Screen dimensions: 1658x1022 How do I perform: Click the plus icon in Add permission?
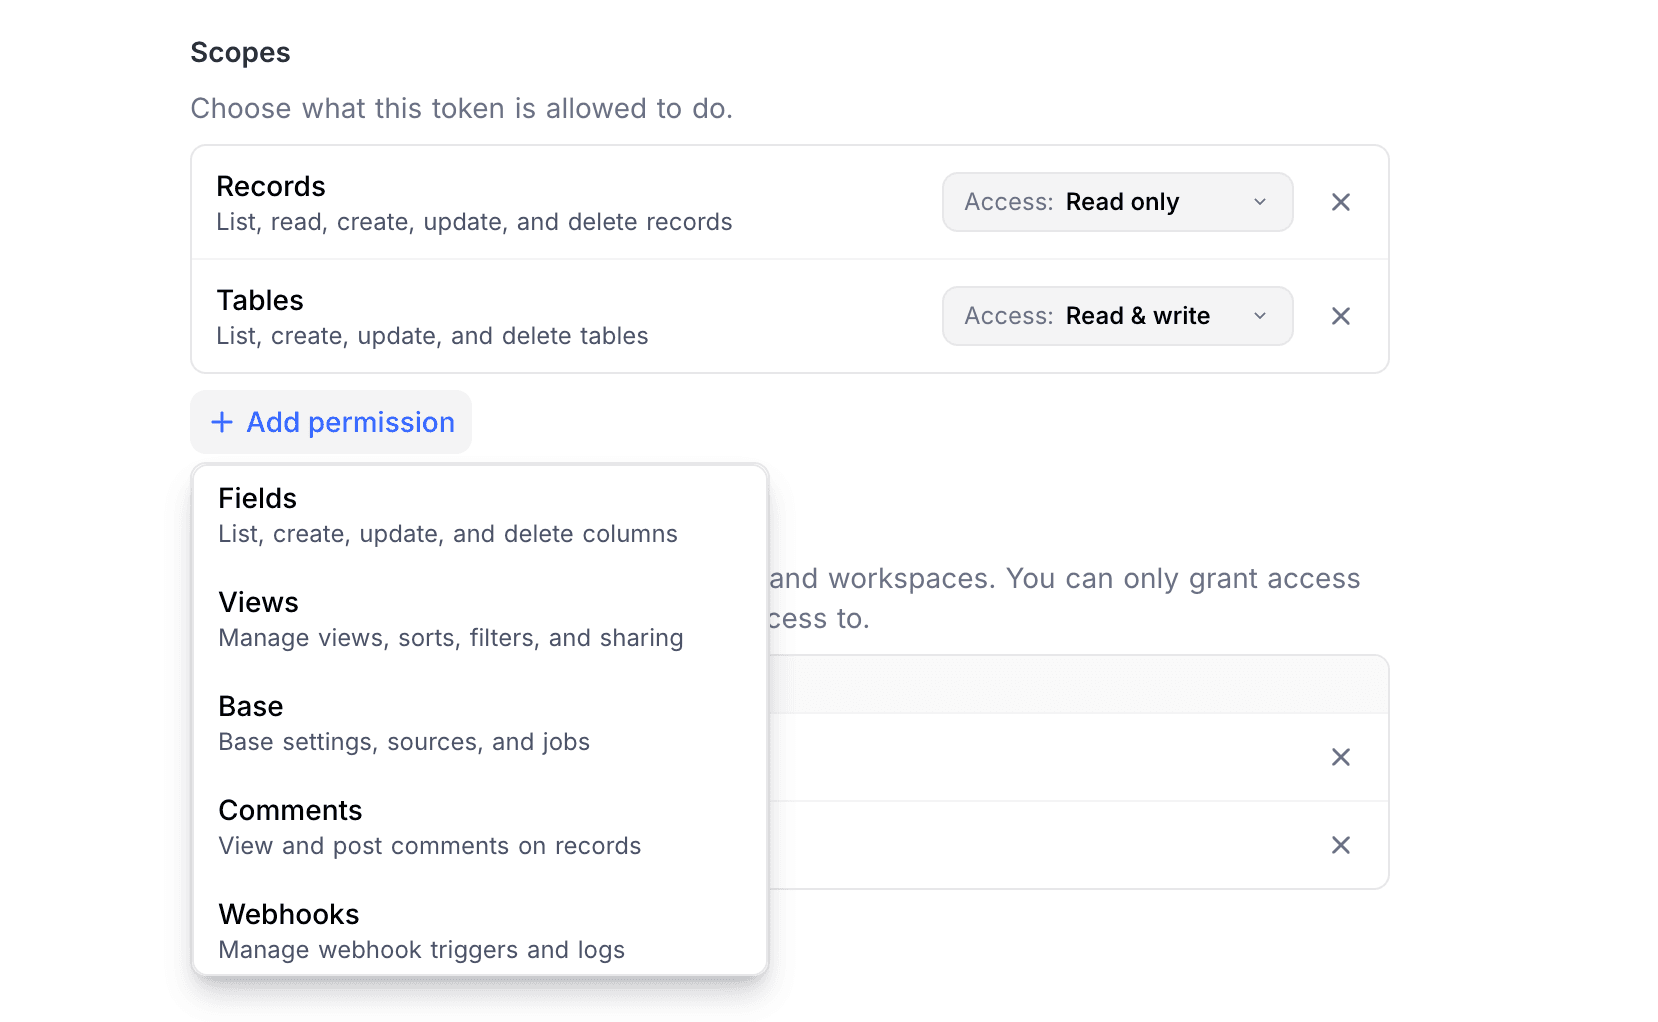[221, 422]
